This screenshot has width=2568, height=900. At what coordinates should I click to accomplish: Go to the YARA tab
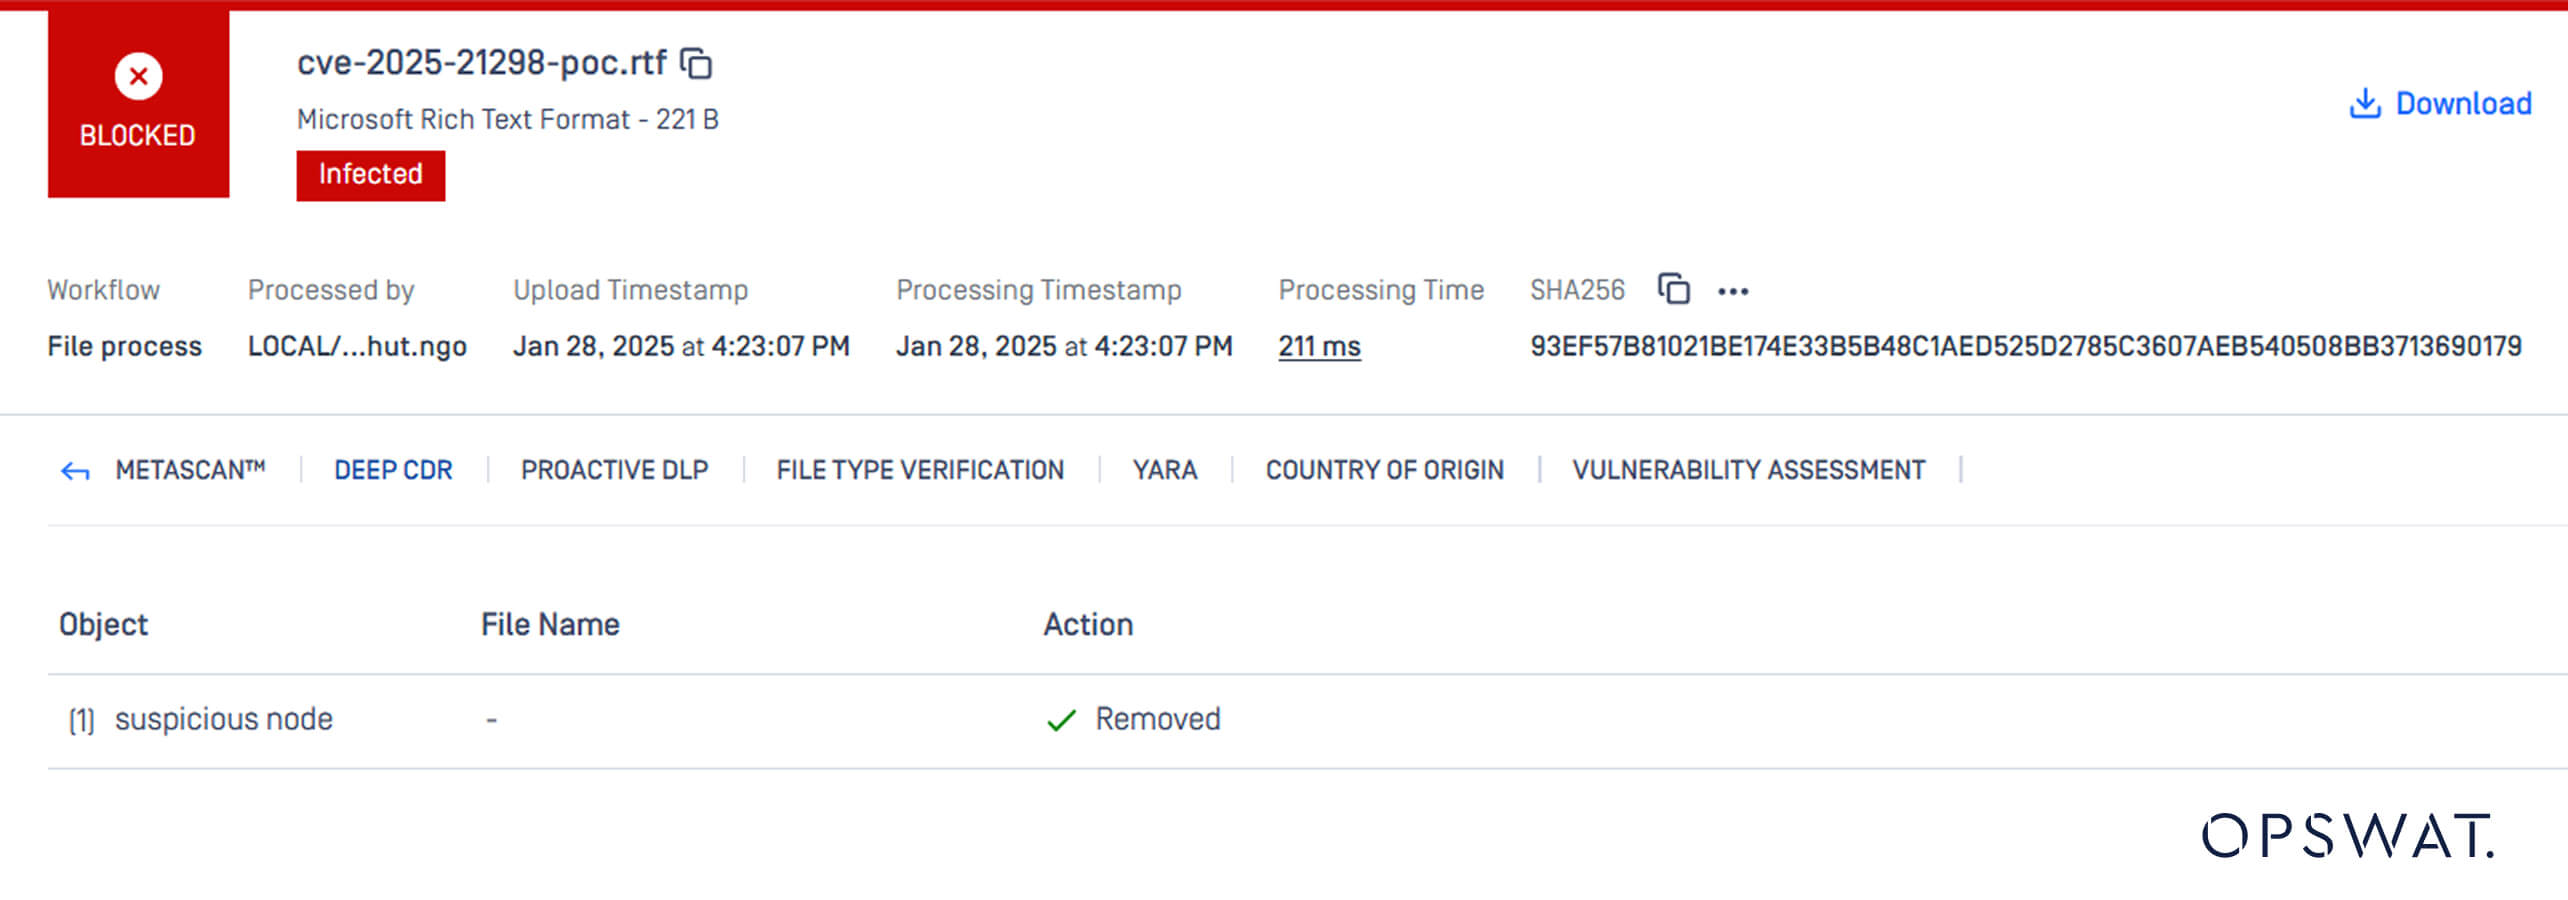(1165, 470)
